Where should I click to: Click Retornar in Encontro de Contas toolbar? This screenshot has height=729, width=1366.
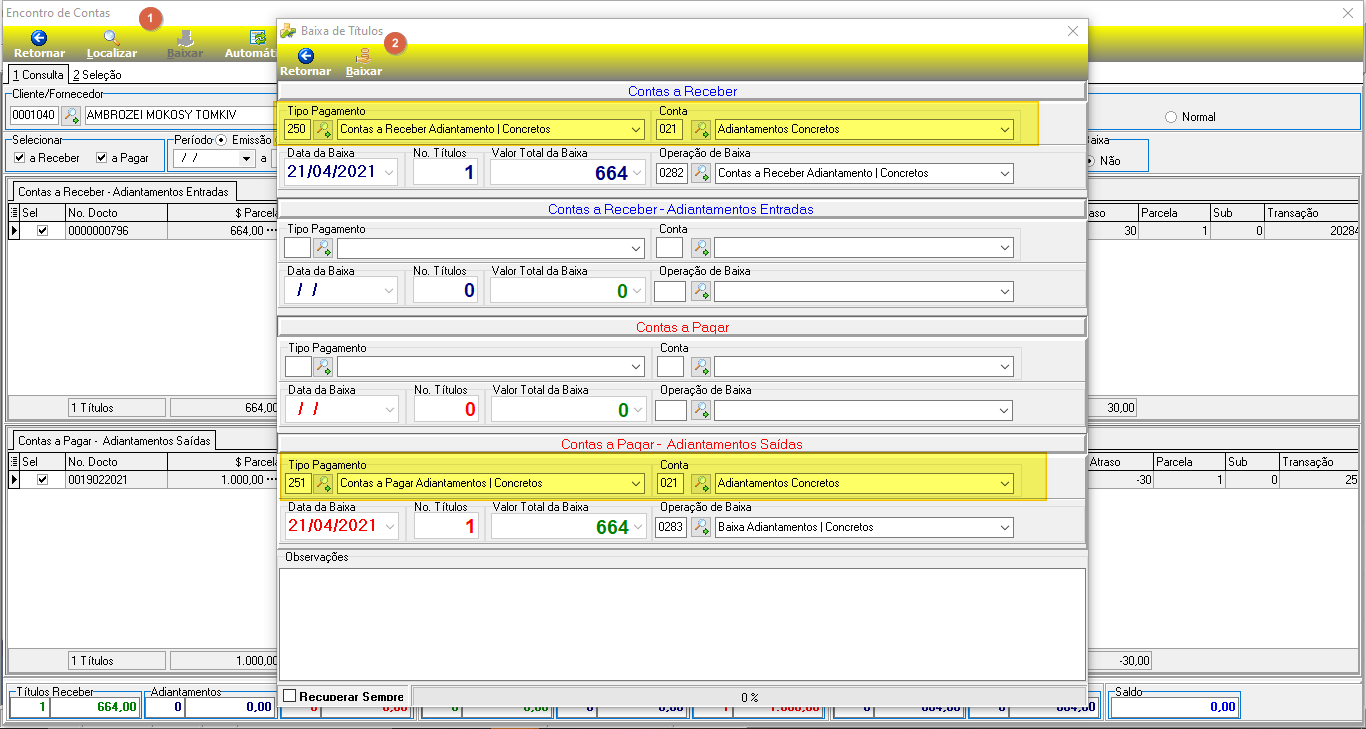[40, 44]
